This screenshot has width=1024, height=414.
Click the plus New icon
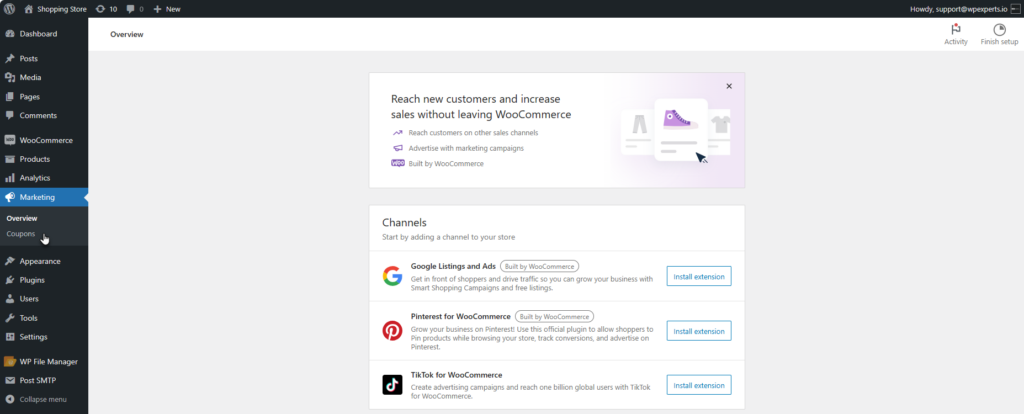pos(157,9)
